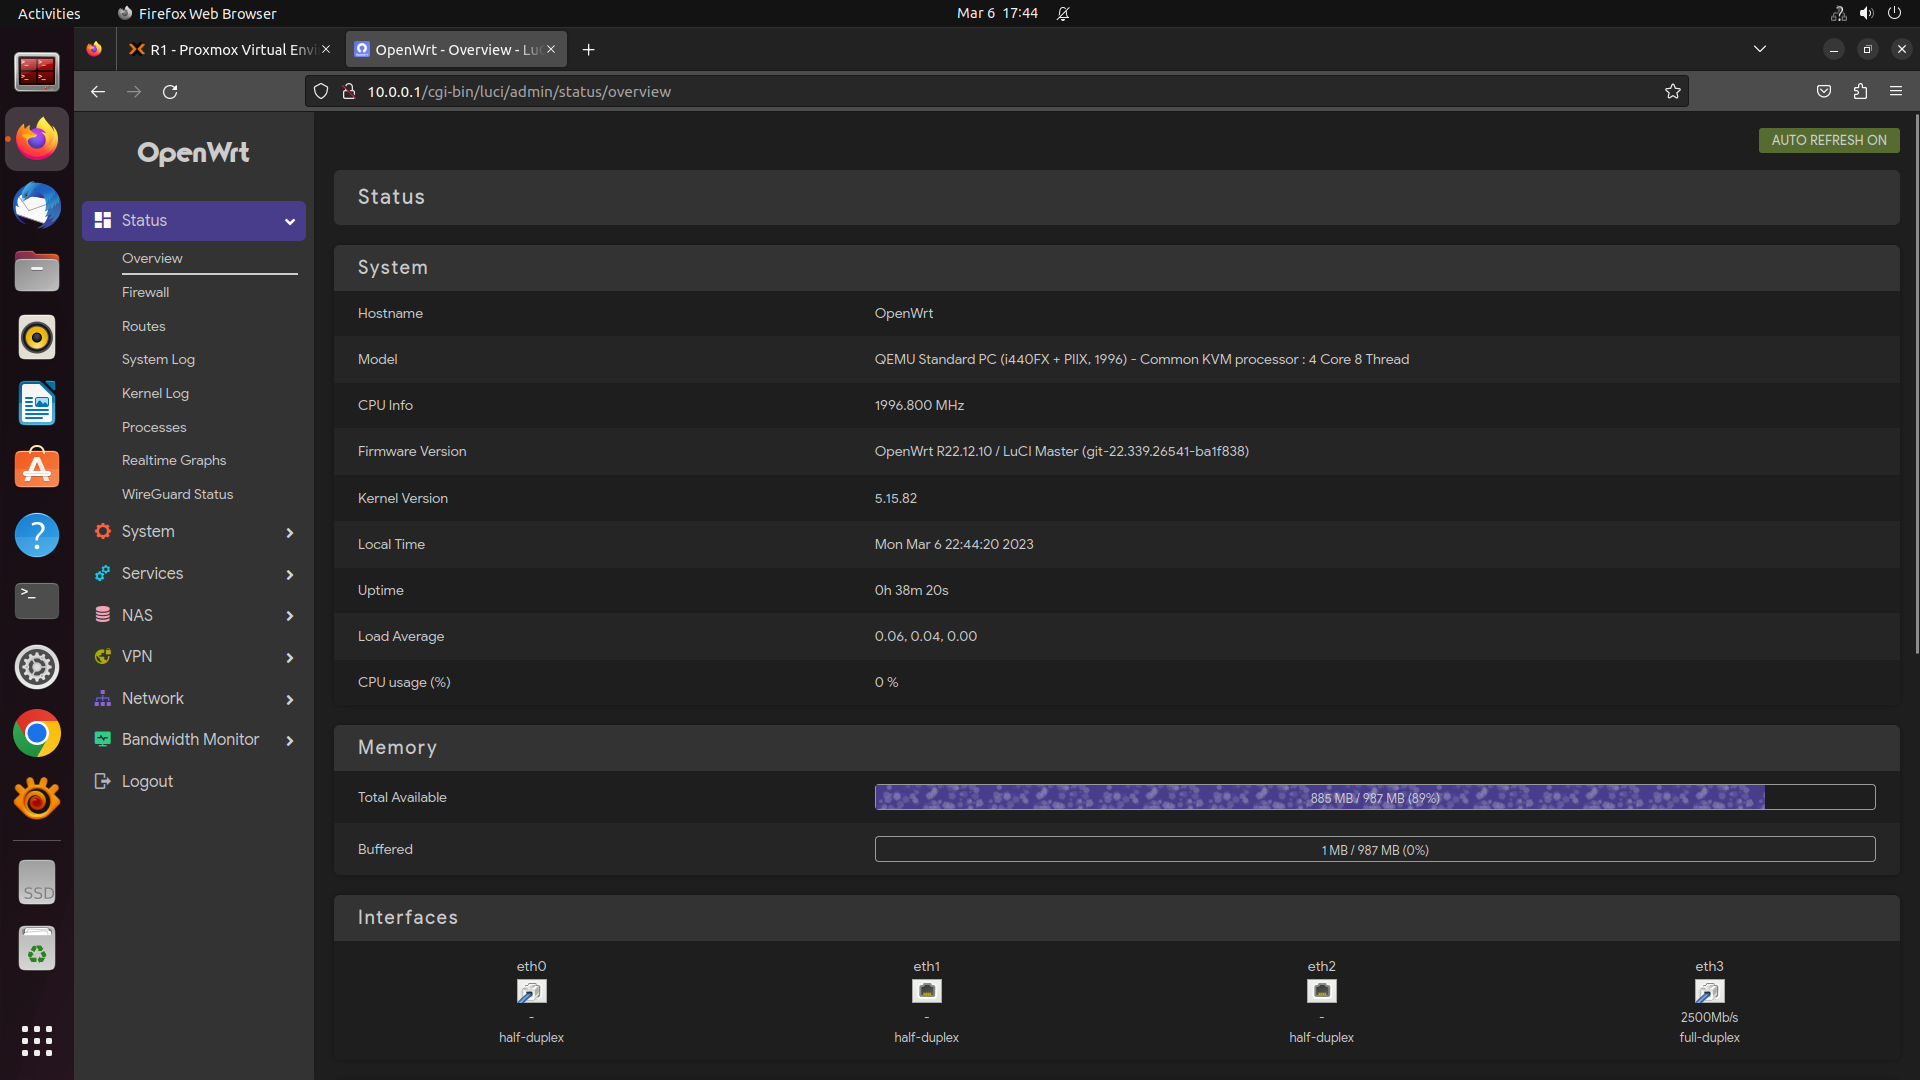This screenshot has width=1920, height=1080.
Task: Open Thunderbird Mail from the dock
Action: pyautogui.click(x=37, y=205)
